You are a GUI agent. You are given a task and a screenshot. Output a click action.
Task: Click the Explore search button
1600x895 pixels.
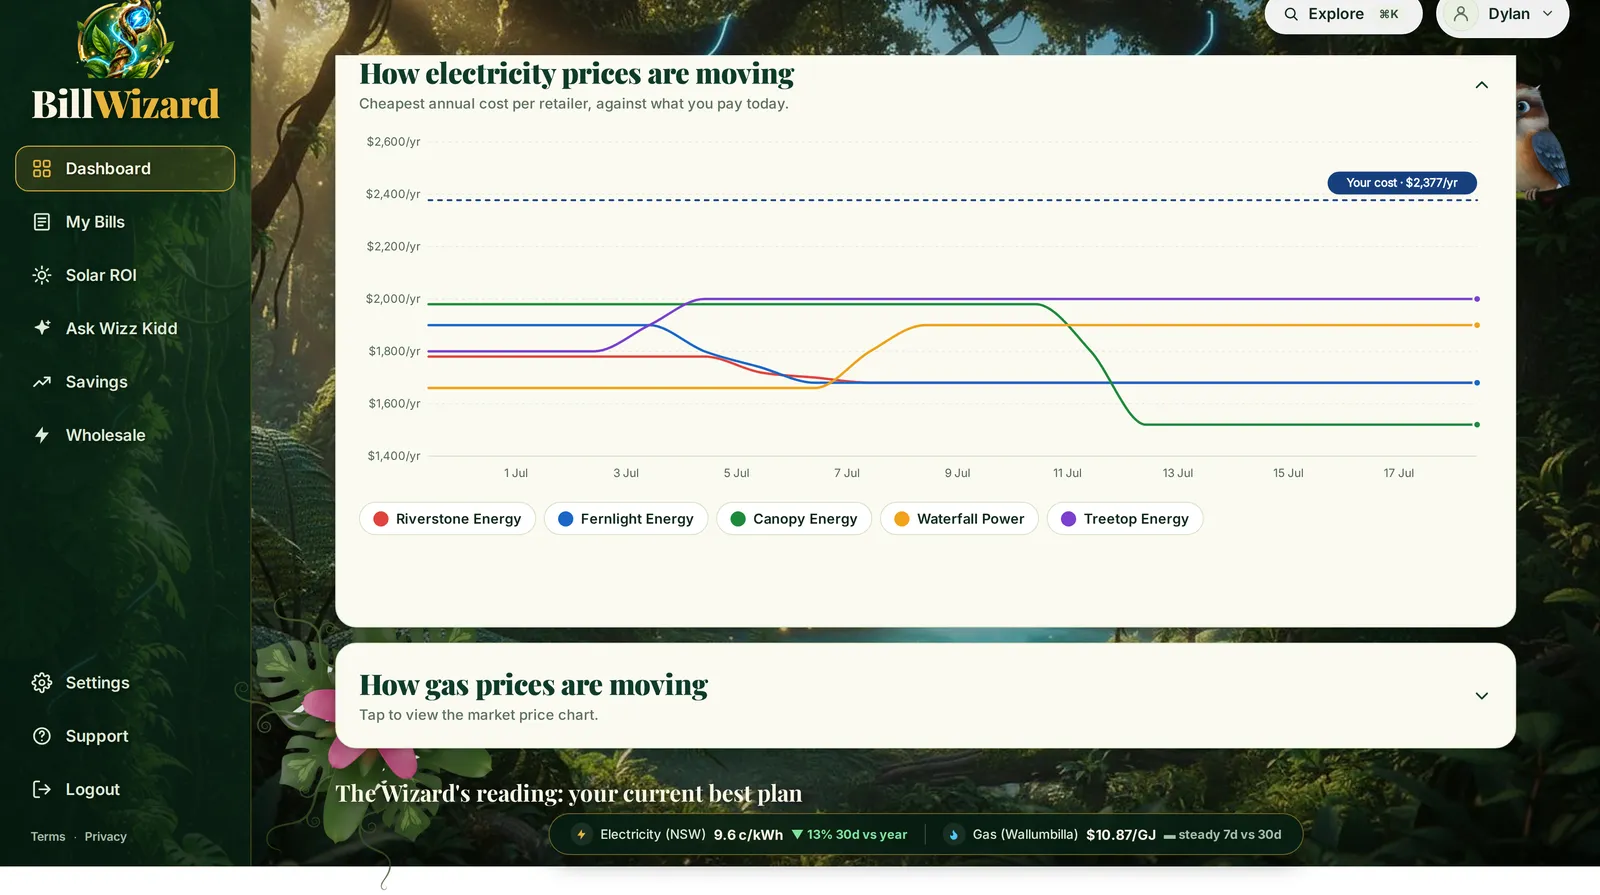[x=1343, y=14]
